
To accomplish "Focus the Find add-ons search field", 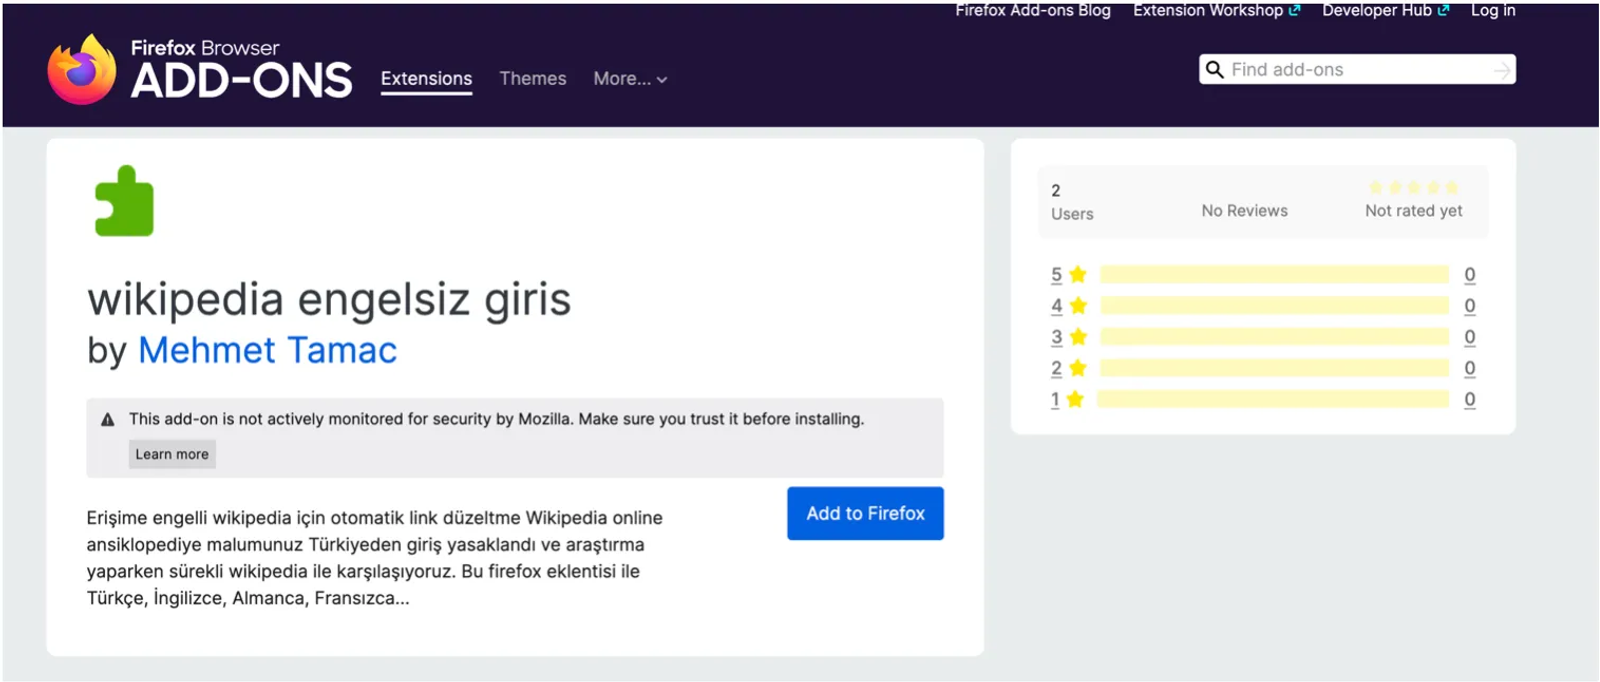I will (1358, 69).
